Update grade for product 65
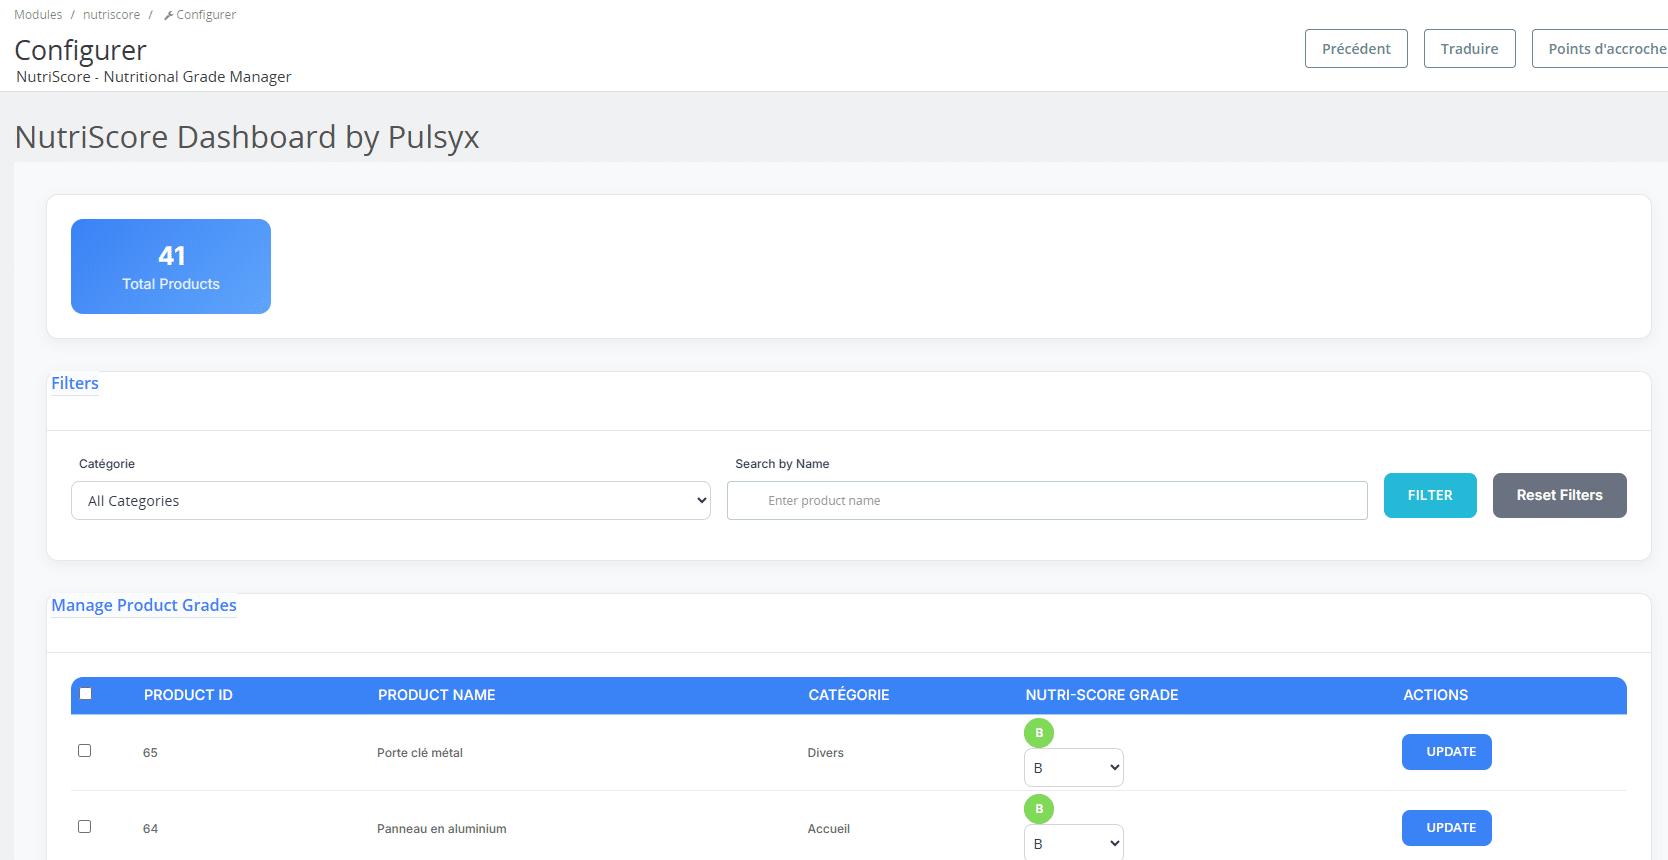This screenshot has height=860, width=1668. pyautogui.click(x=1447, y=752)
